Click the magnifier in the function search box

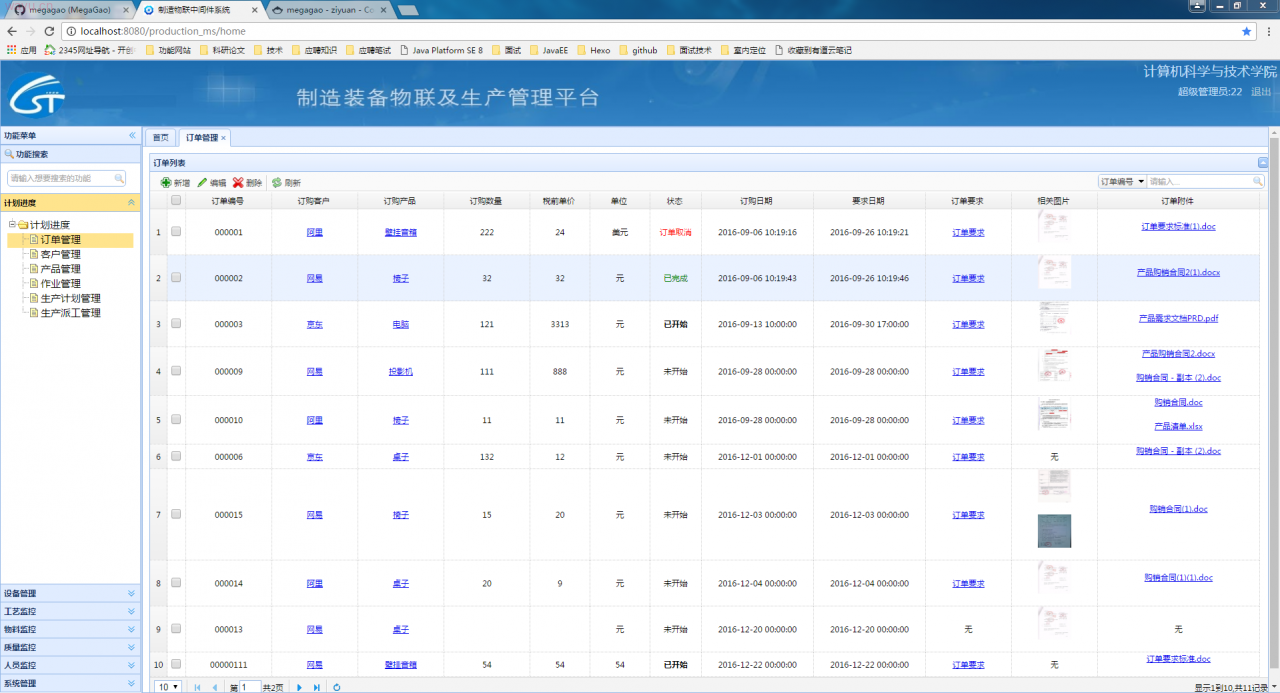tap(119, 178)
